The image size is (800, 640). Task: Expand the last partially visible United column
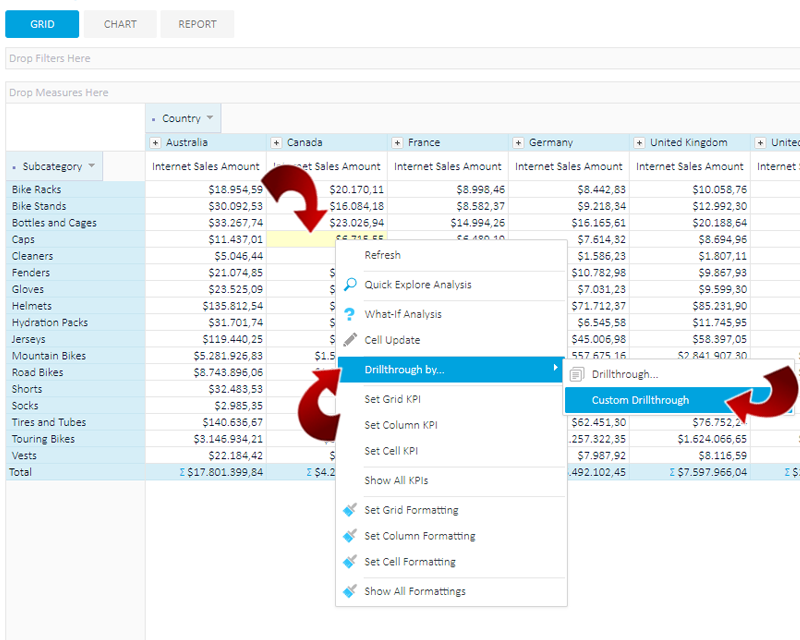[760, 142]
